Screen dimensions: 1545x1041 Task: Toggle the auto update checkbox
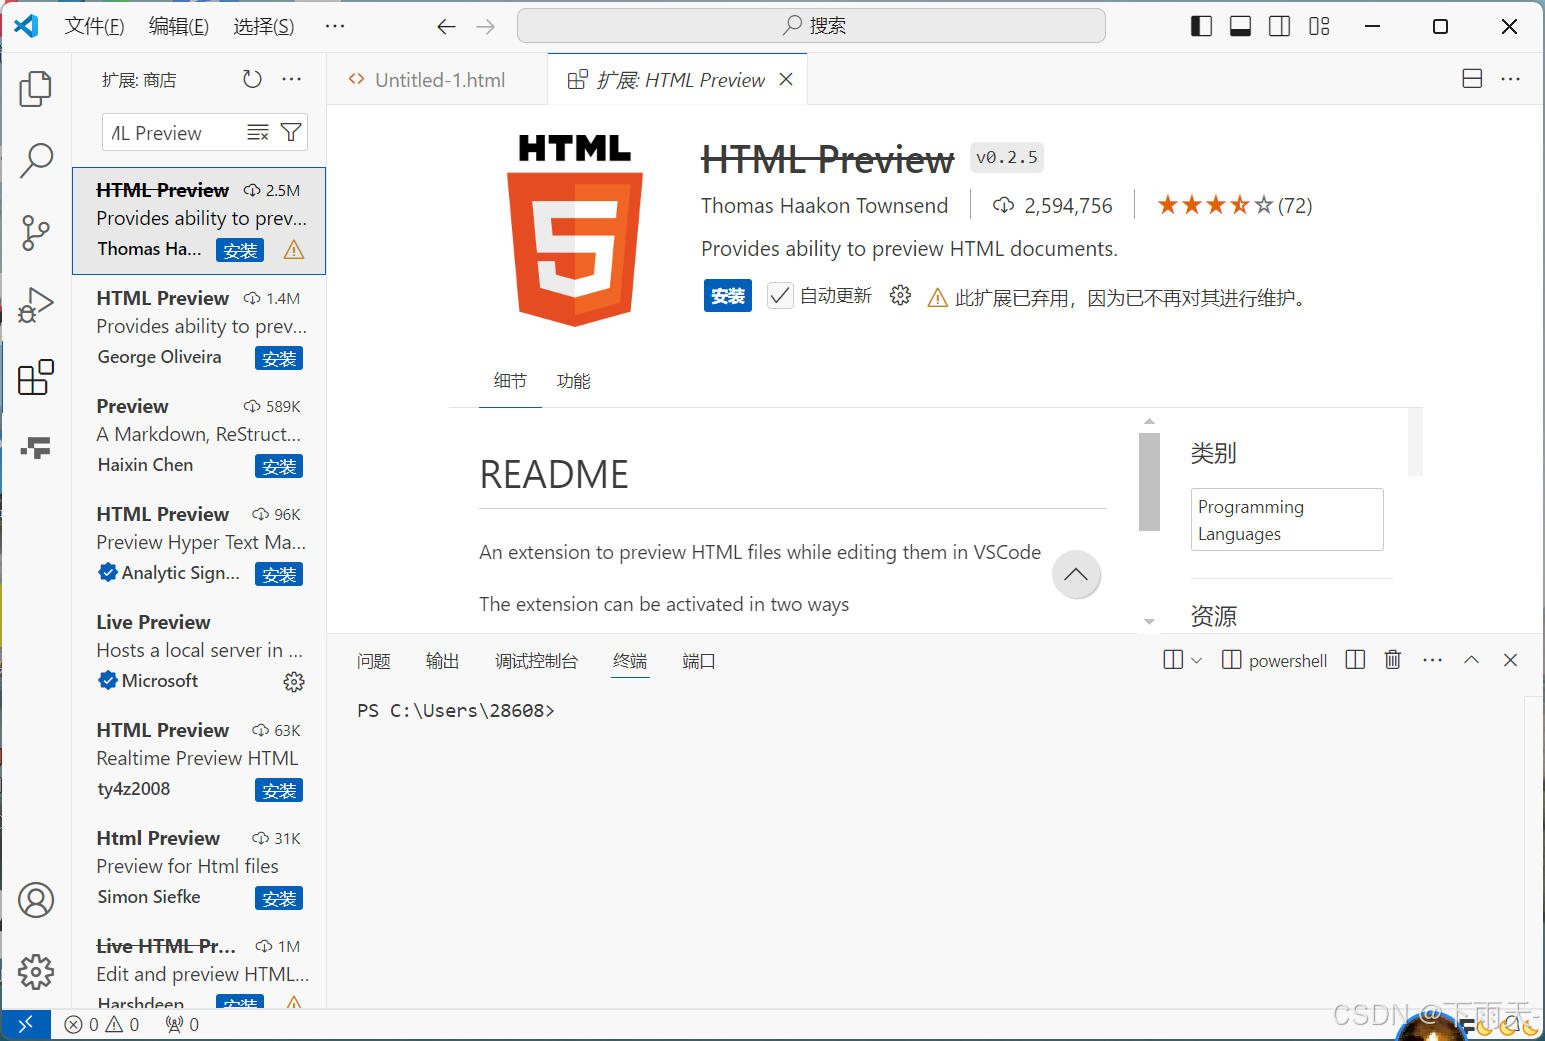tap(780, 296)
